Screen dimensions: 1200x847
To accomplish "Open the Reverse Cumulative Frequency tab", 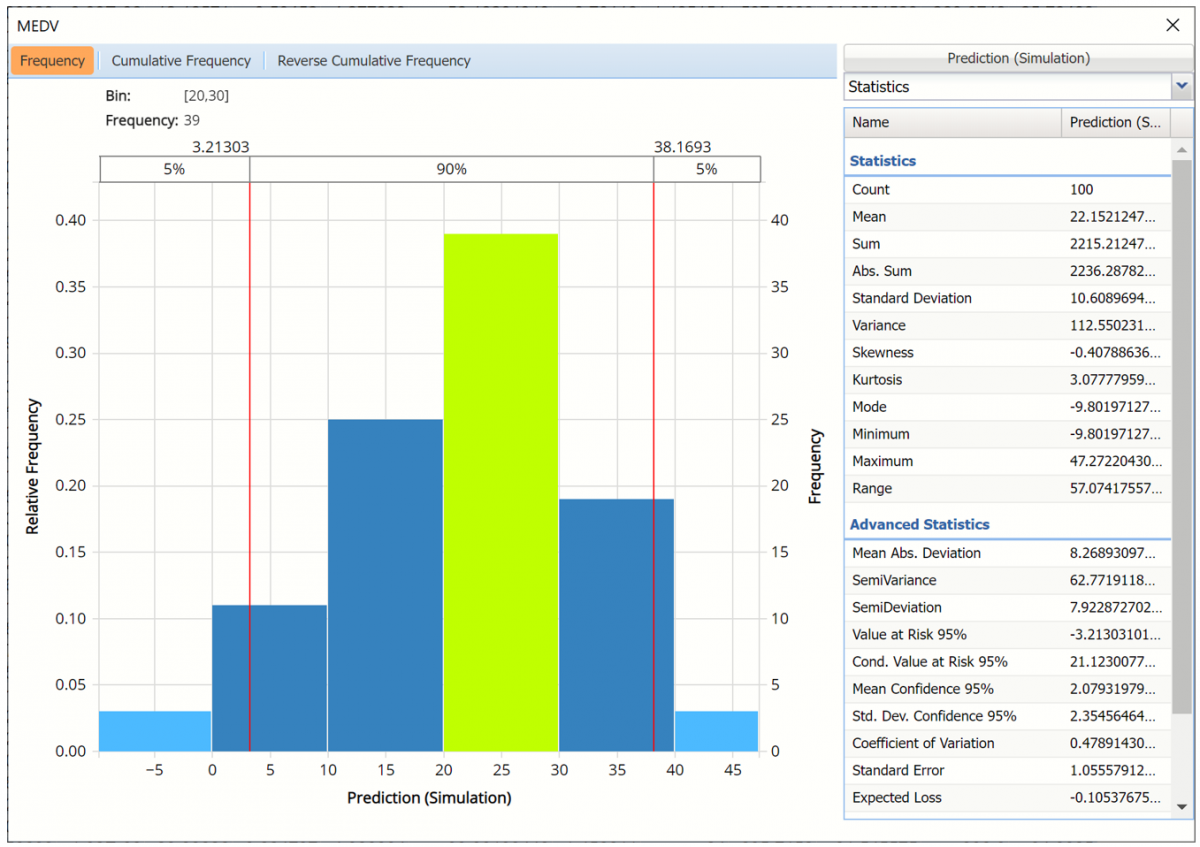I will (373, 61).
